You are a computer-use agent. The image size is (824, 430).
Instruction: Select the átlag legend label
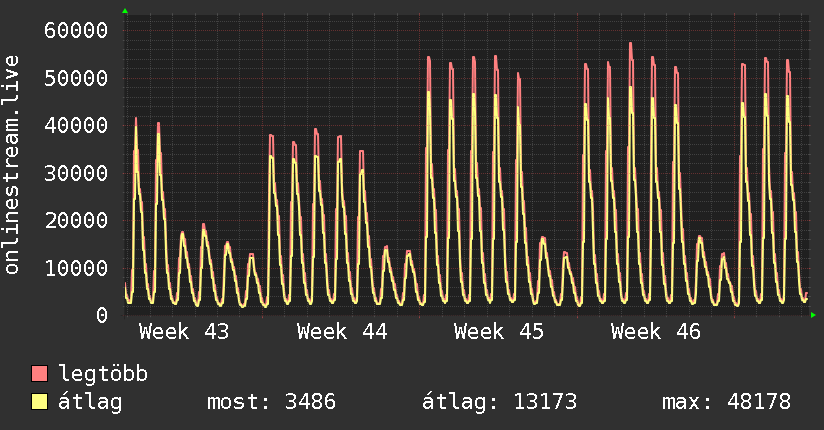point(91,402)
